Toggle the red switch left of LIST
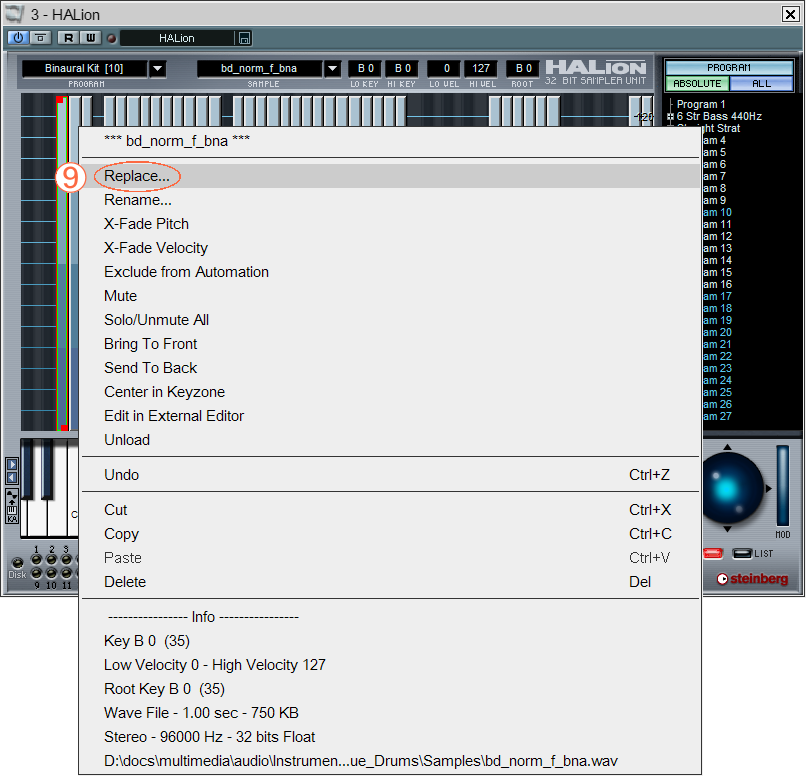Image resolution: width=806 pixels, height=776 pixels. click(713, 553)
